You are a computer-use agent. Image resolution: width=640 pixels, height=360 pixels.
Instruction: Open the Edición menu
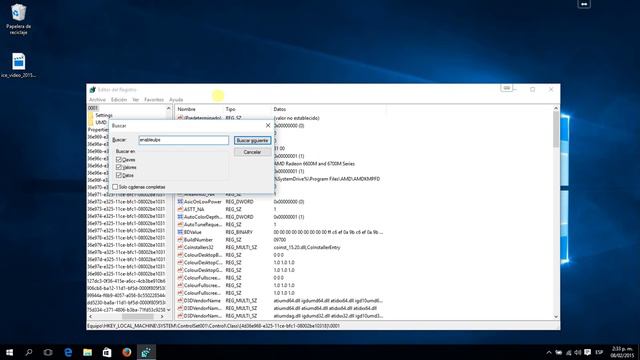point(119,100)
